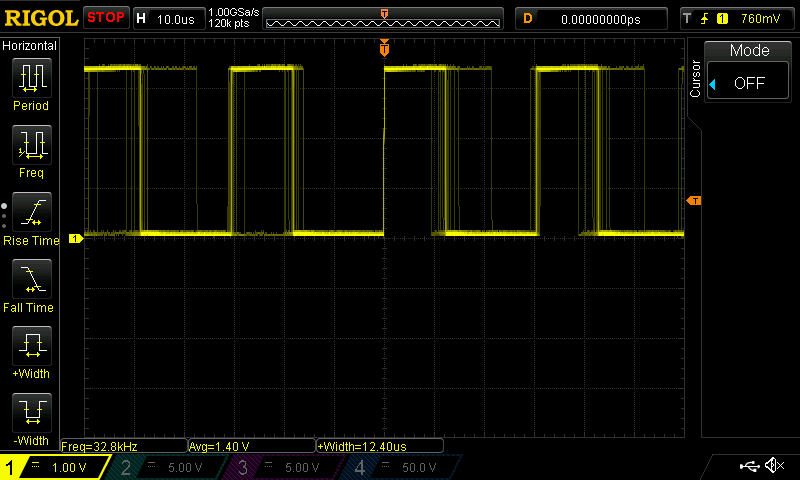Click the USB connection icon
Image resolution: width=800 pixels, height=480 pixels.
(x=749, y=466)
